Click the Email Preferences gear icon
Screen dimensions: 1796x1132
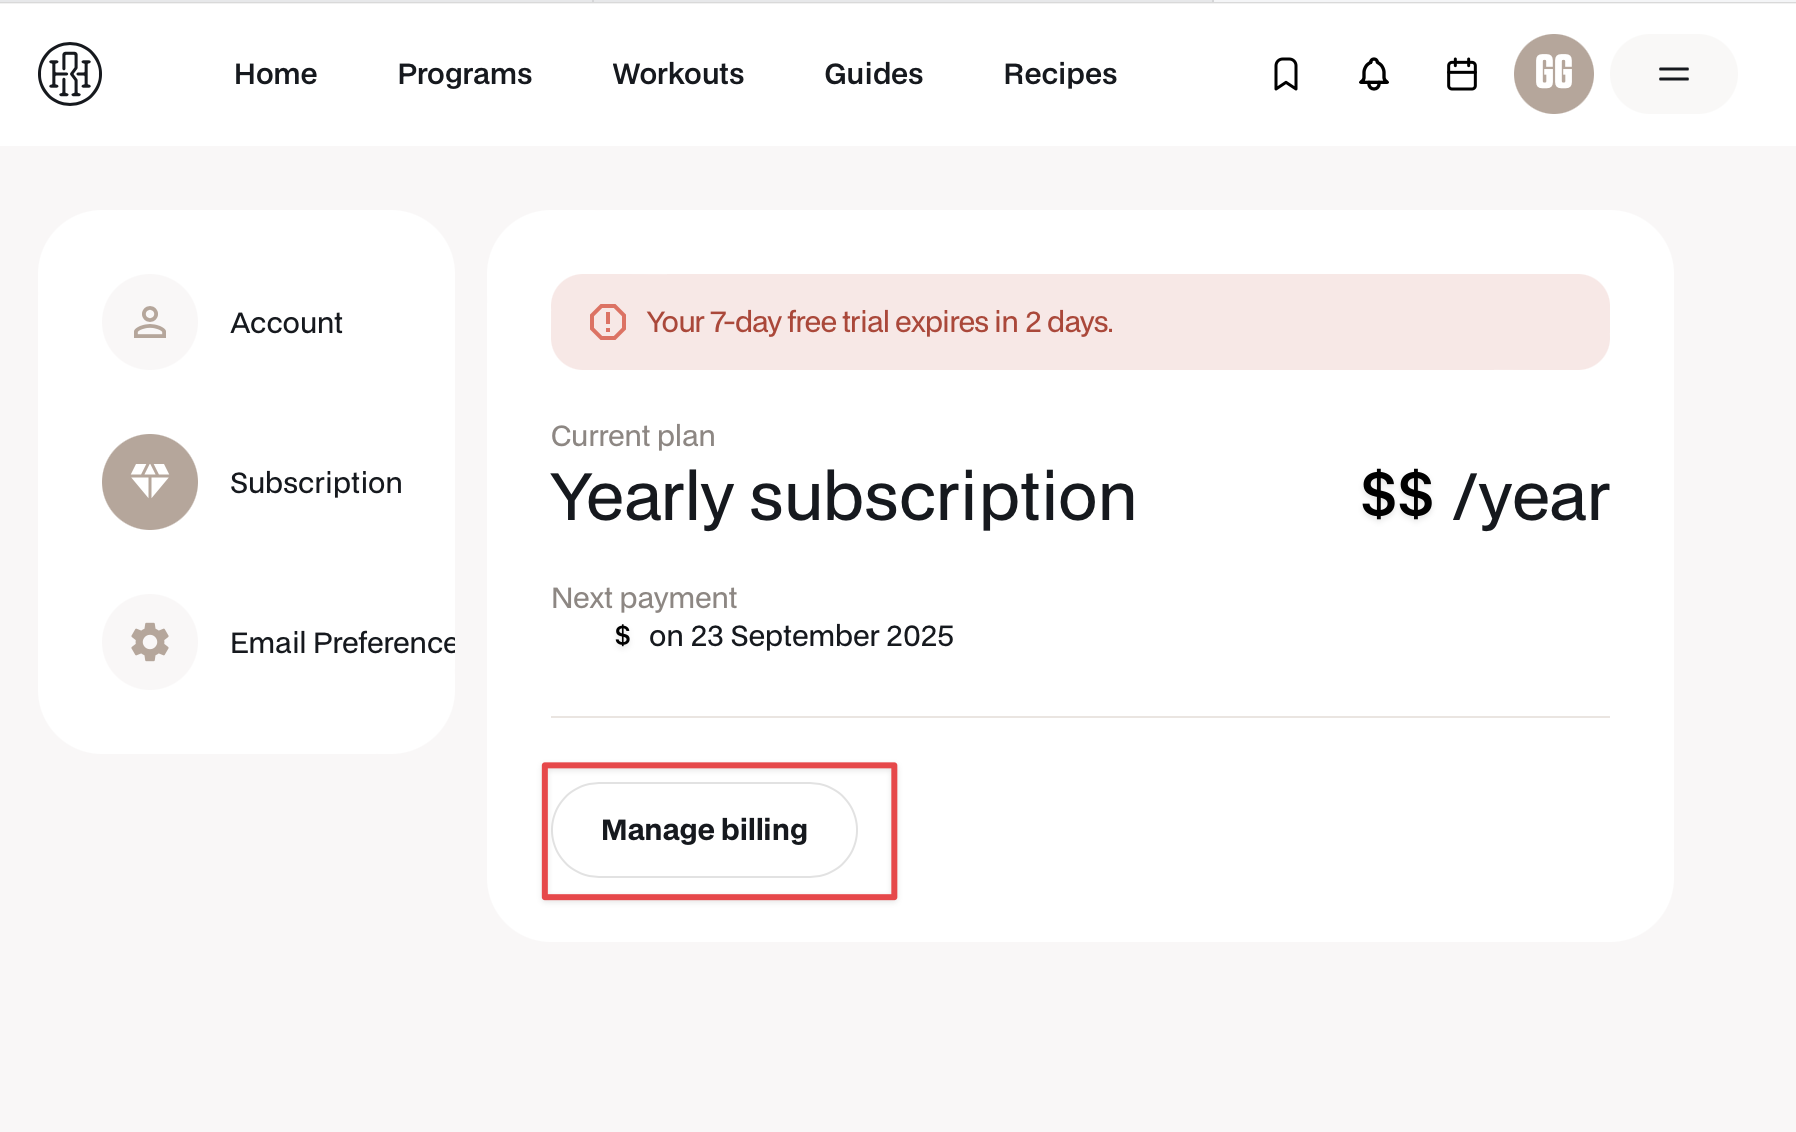[150, 642]
